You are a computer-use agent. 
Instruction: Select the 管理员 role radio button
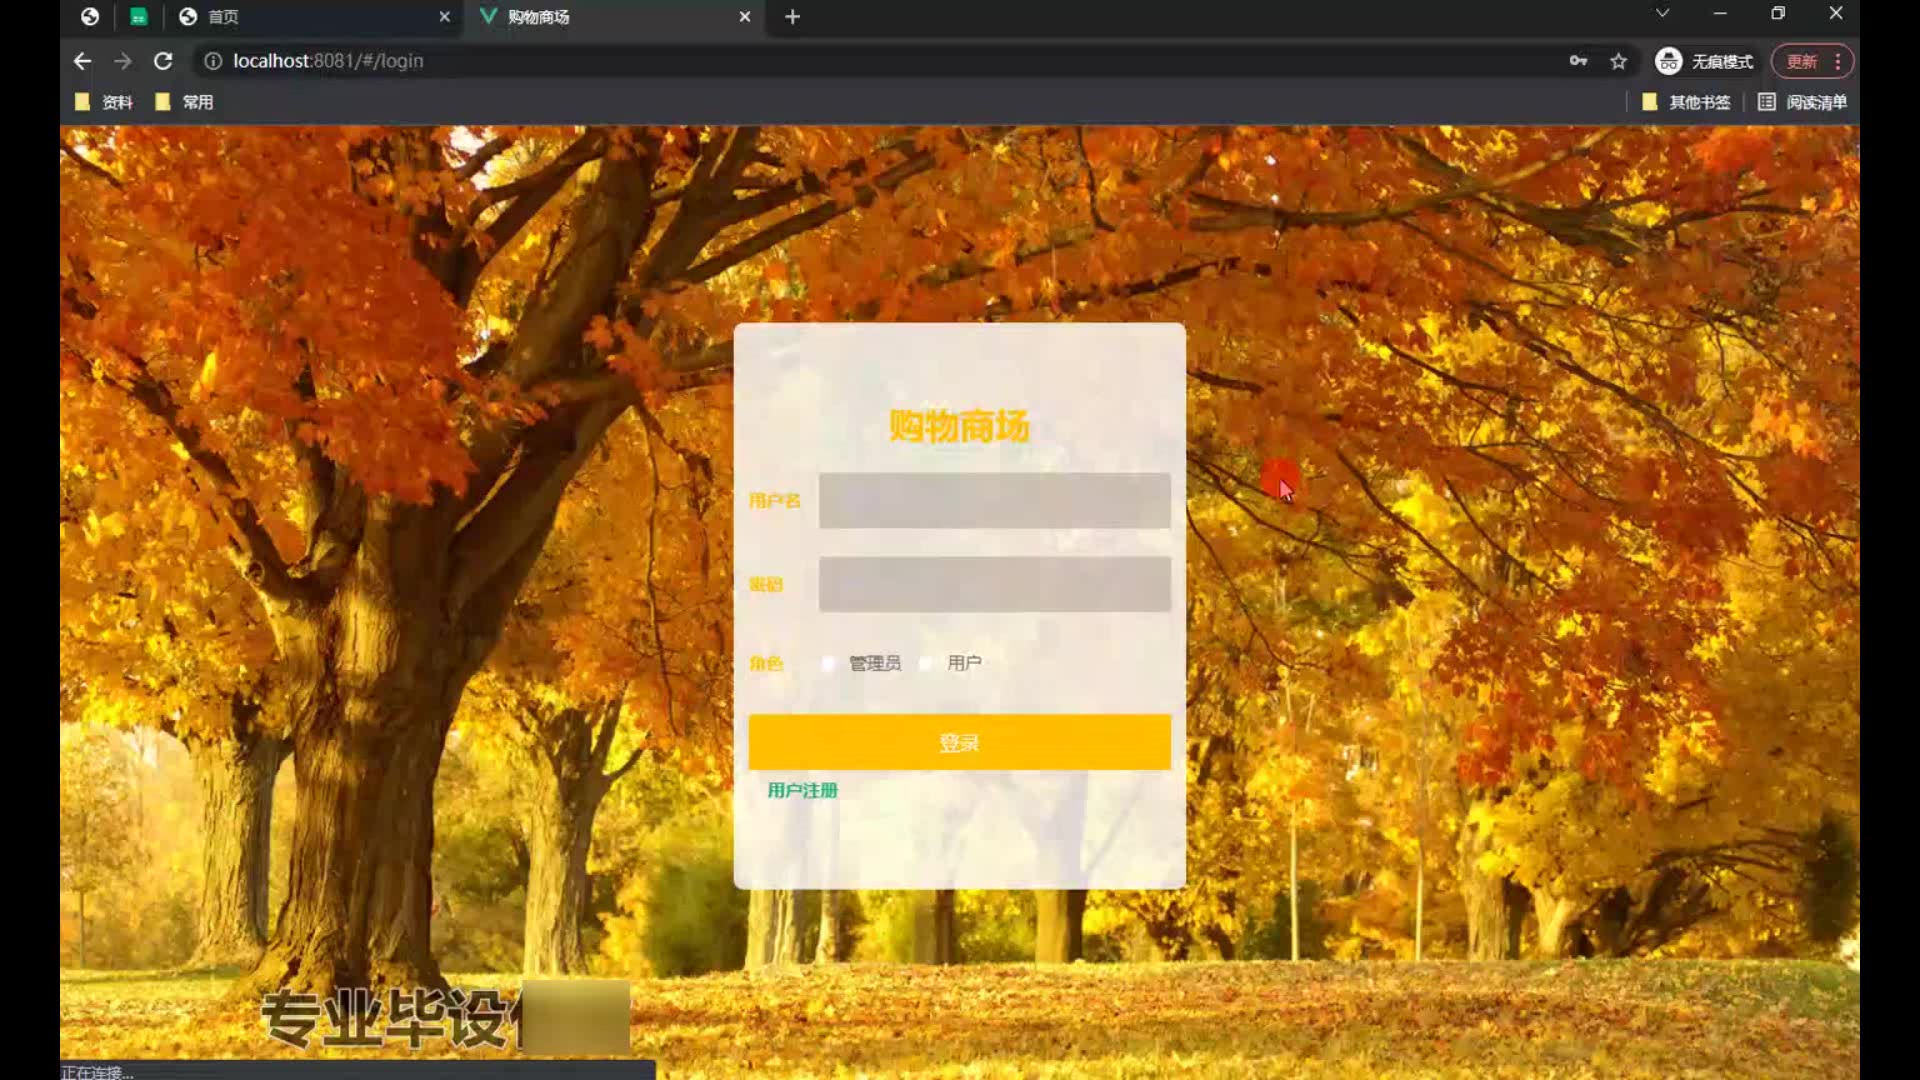(828, 663)
